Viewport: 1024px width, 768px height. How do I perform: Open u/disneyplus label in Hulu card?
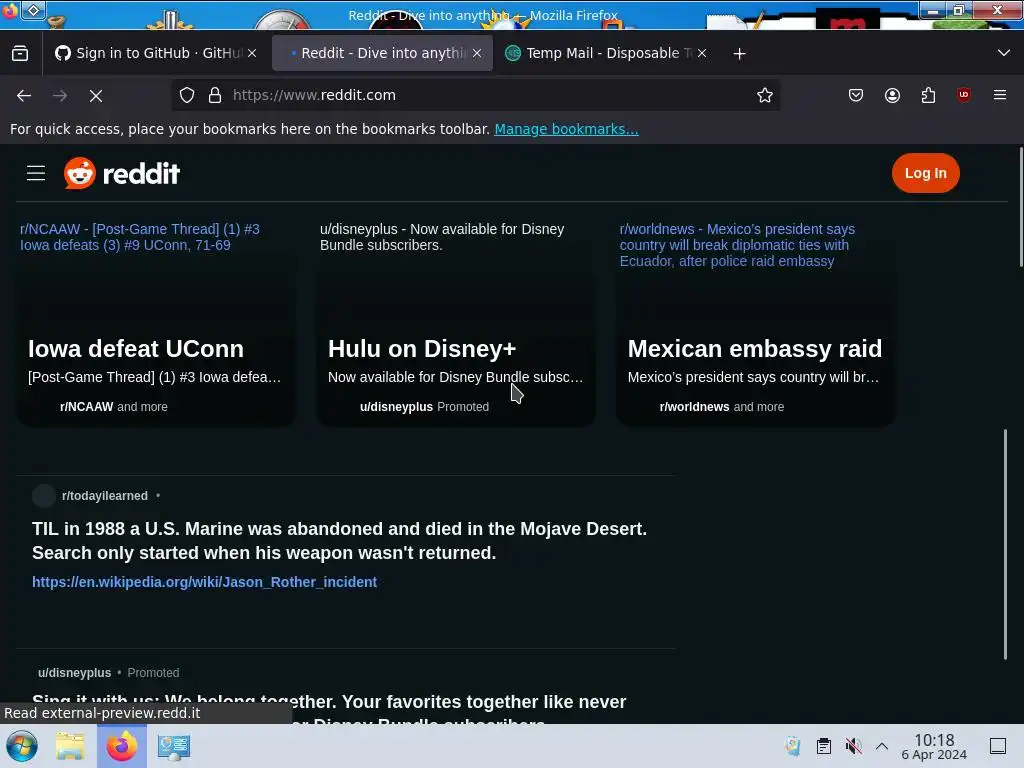tap(396, 407)
